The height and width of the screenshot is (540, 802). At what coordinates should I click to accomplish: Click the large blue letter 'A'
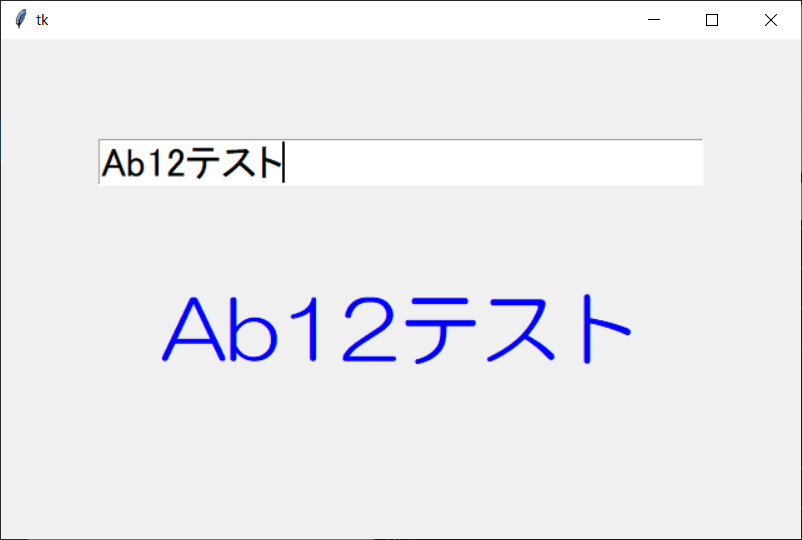[194, 329]
